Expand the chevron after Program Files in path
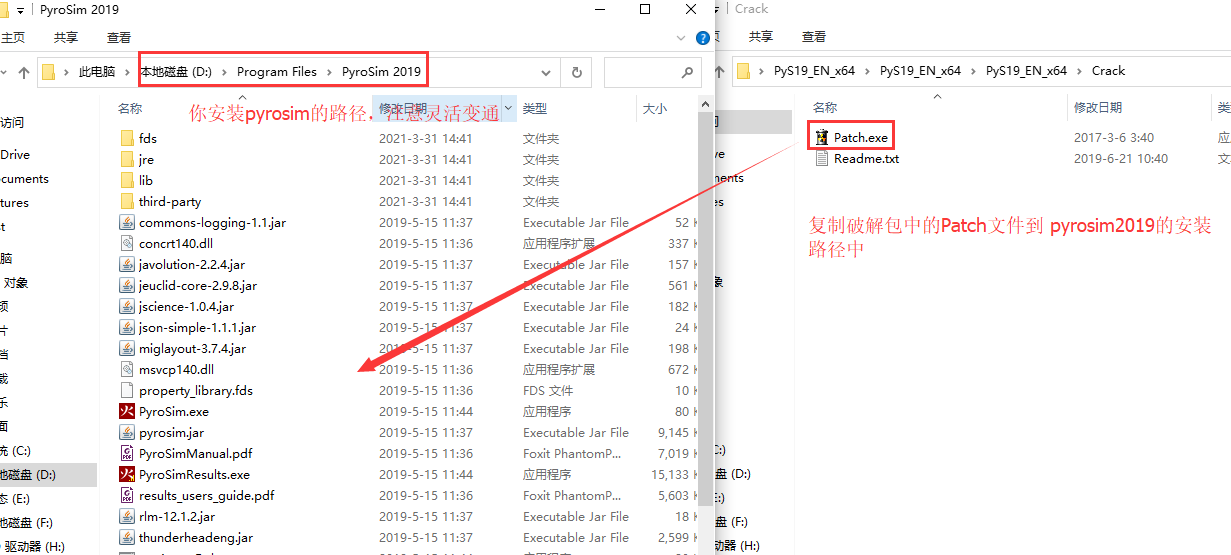 pyautogui.click(x=329, y=72)
